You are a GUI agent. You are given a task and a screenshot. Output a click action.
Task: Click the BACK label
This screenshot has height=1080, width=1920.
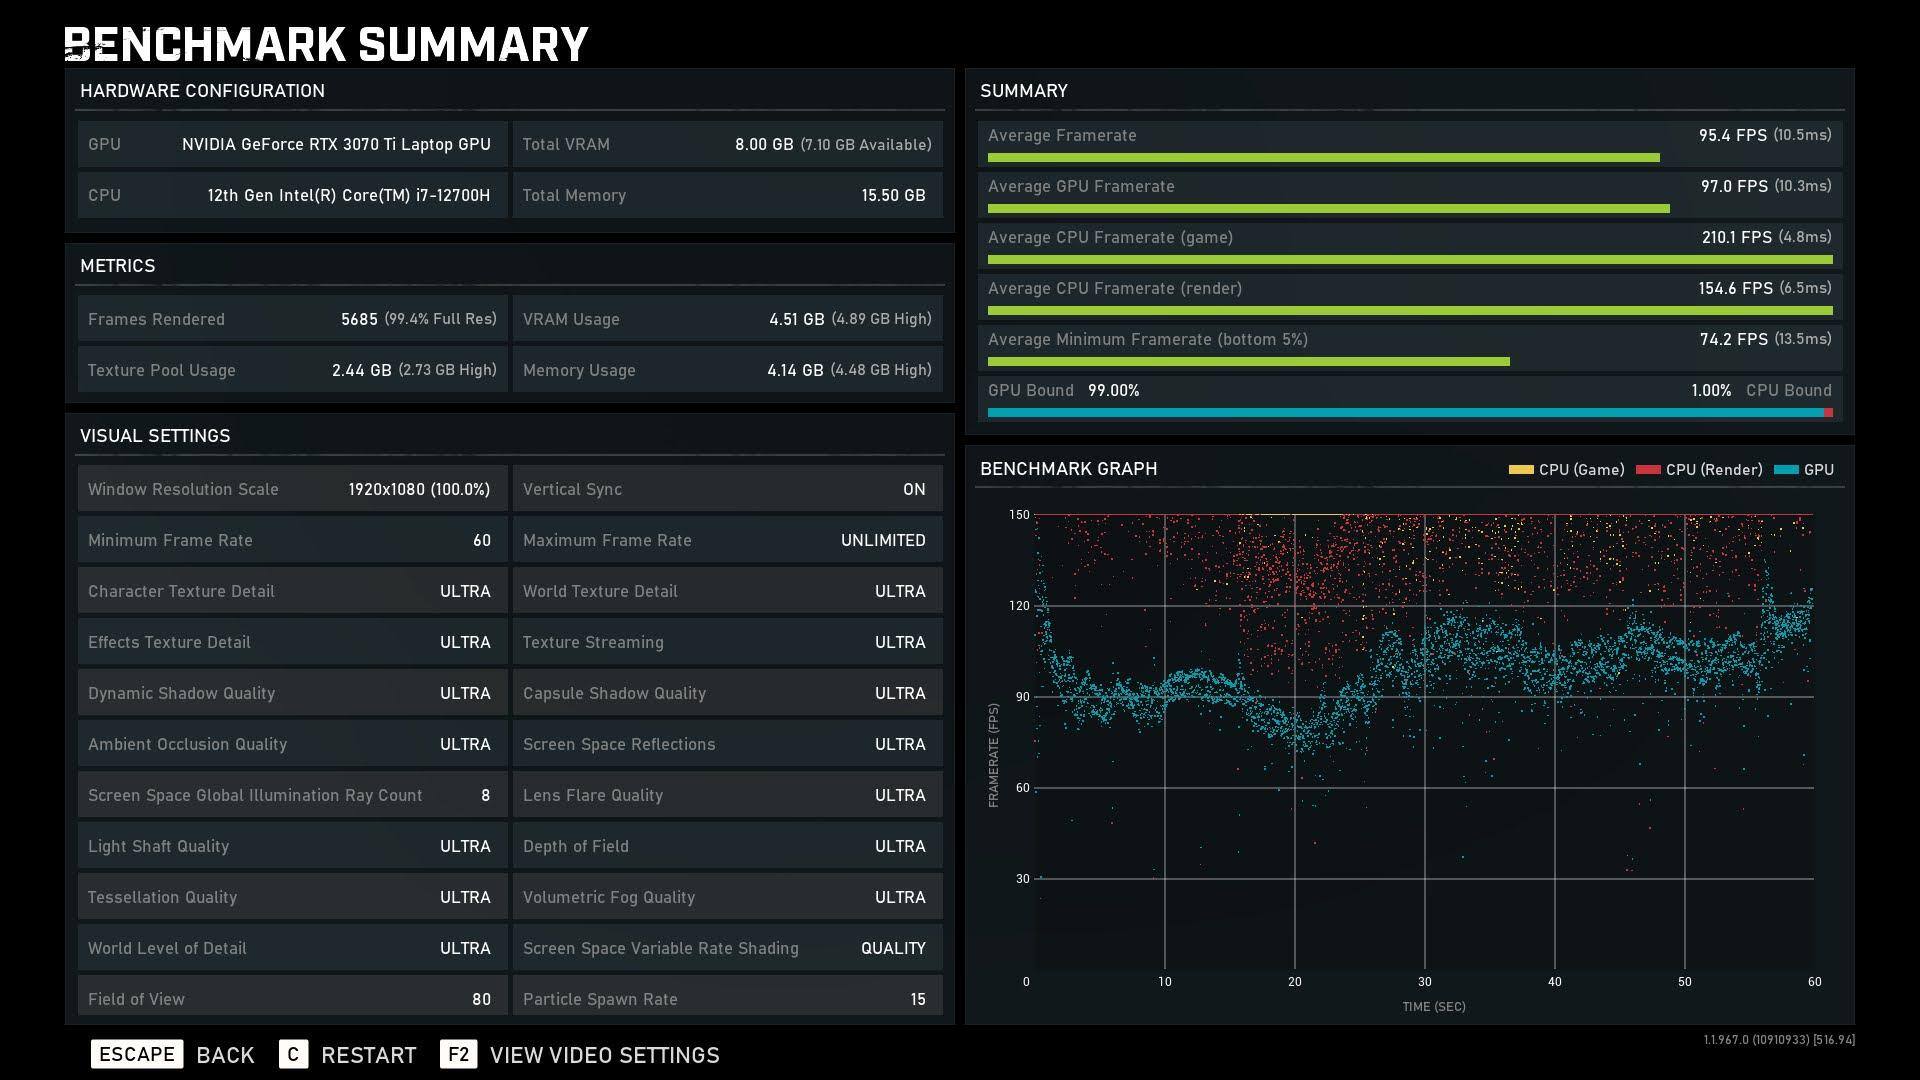[225, 1055]
